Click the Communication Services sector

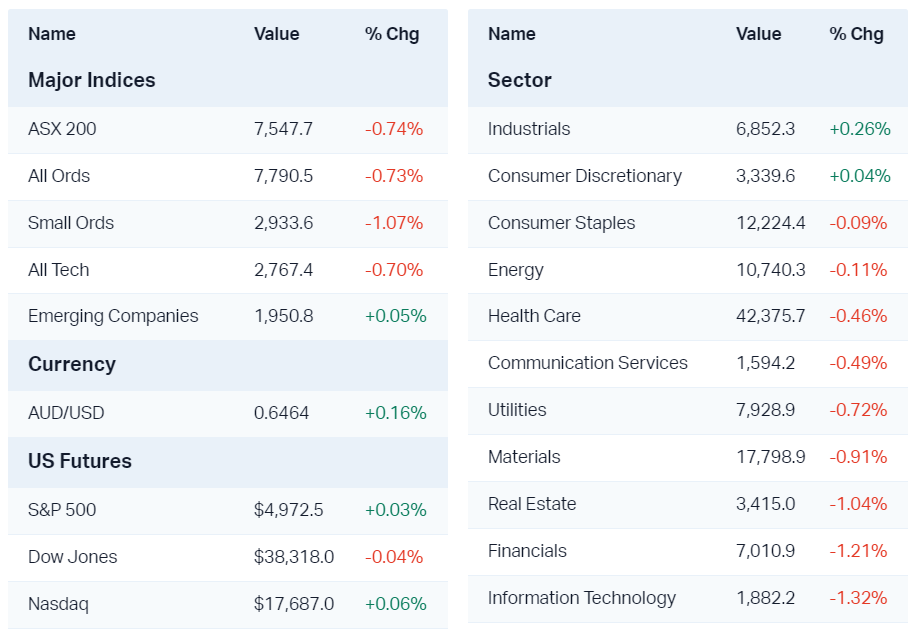(588, 363)
